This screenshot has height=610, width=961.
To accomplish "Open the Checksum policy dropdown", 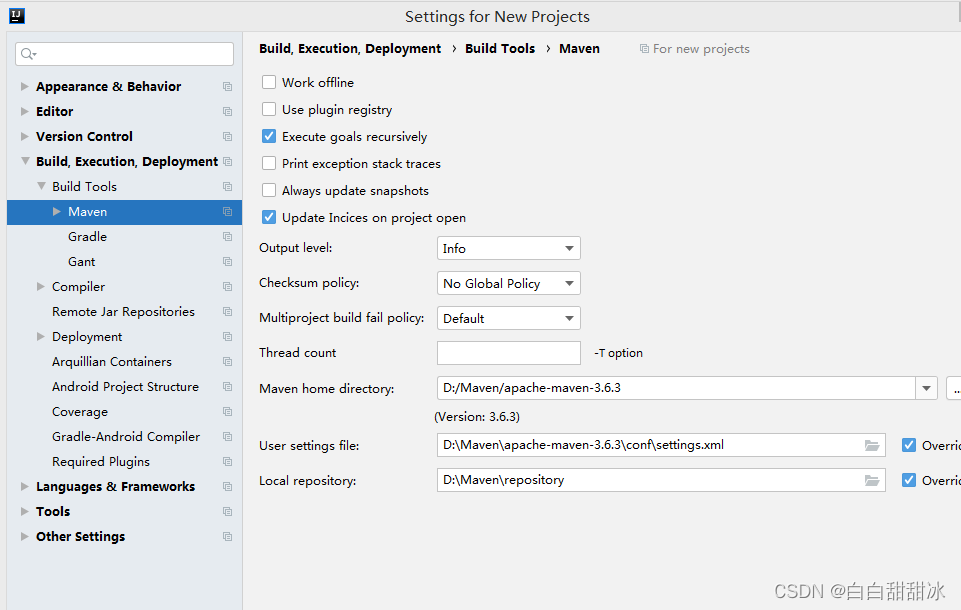I will click(x=509, y=283).
